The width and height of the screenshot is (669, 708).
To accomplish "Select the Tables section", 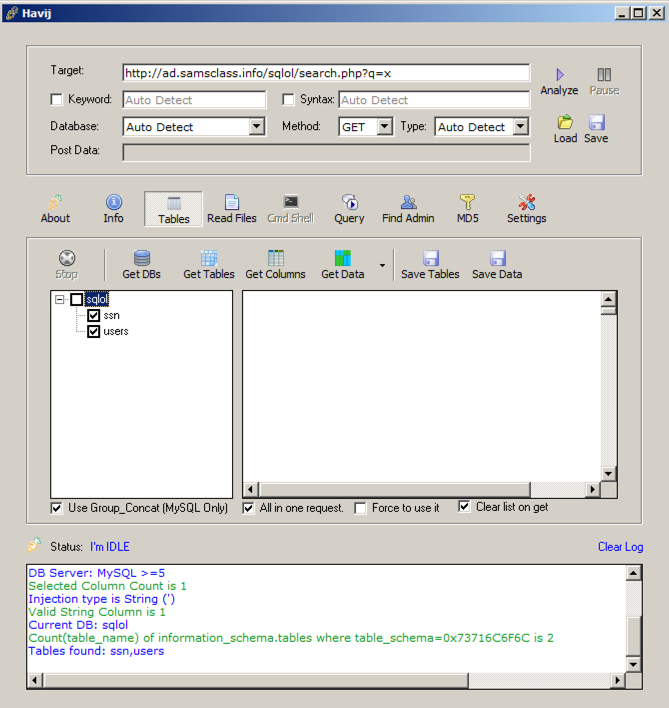I will click(173, 209).
